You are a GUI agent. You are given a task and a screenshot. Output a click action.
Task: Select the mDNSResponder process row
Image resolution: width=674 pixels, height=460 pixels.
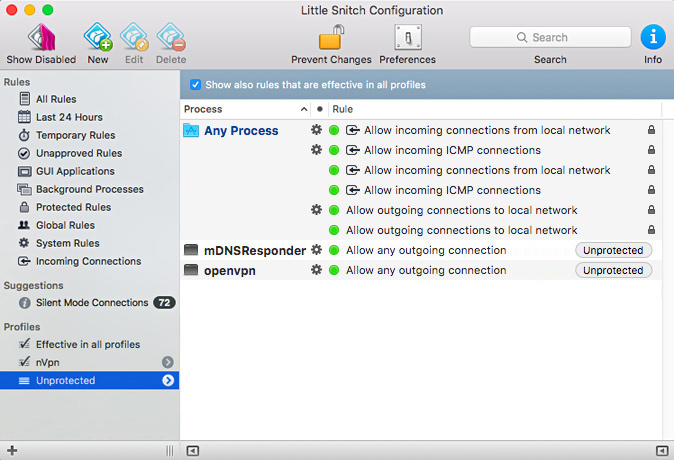coord(255,251)
